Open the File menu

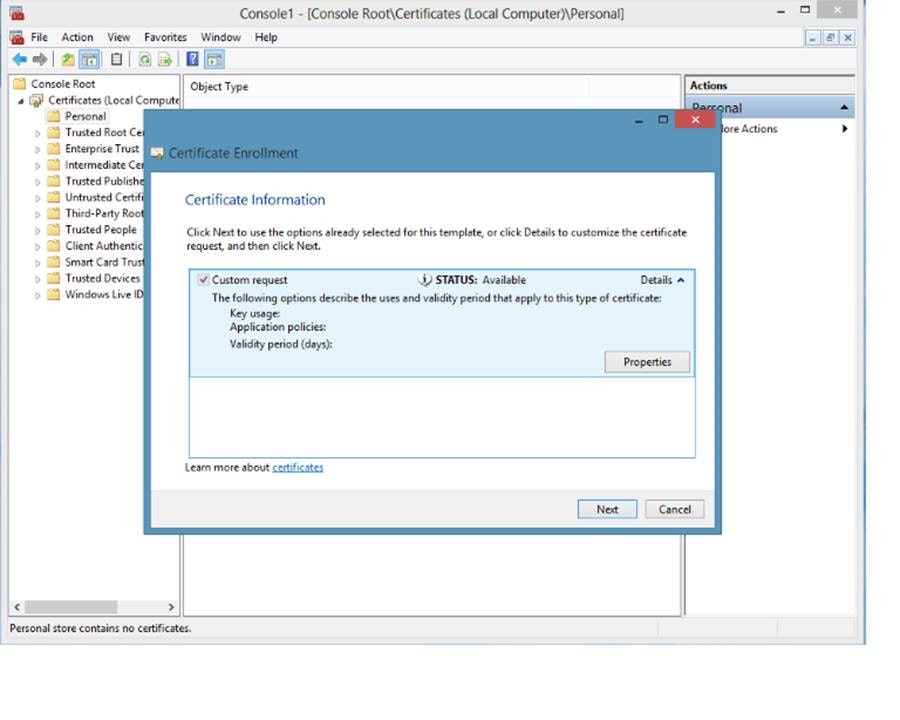click(39, 37)
